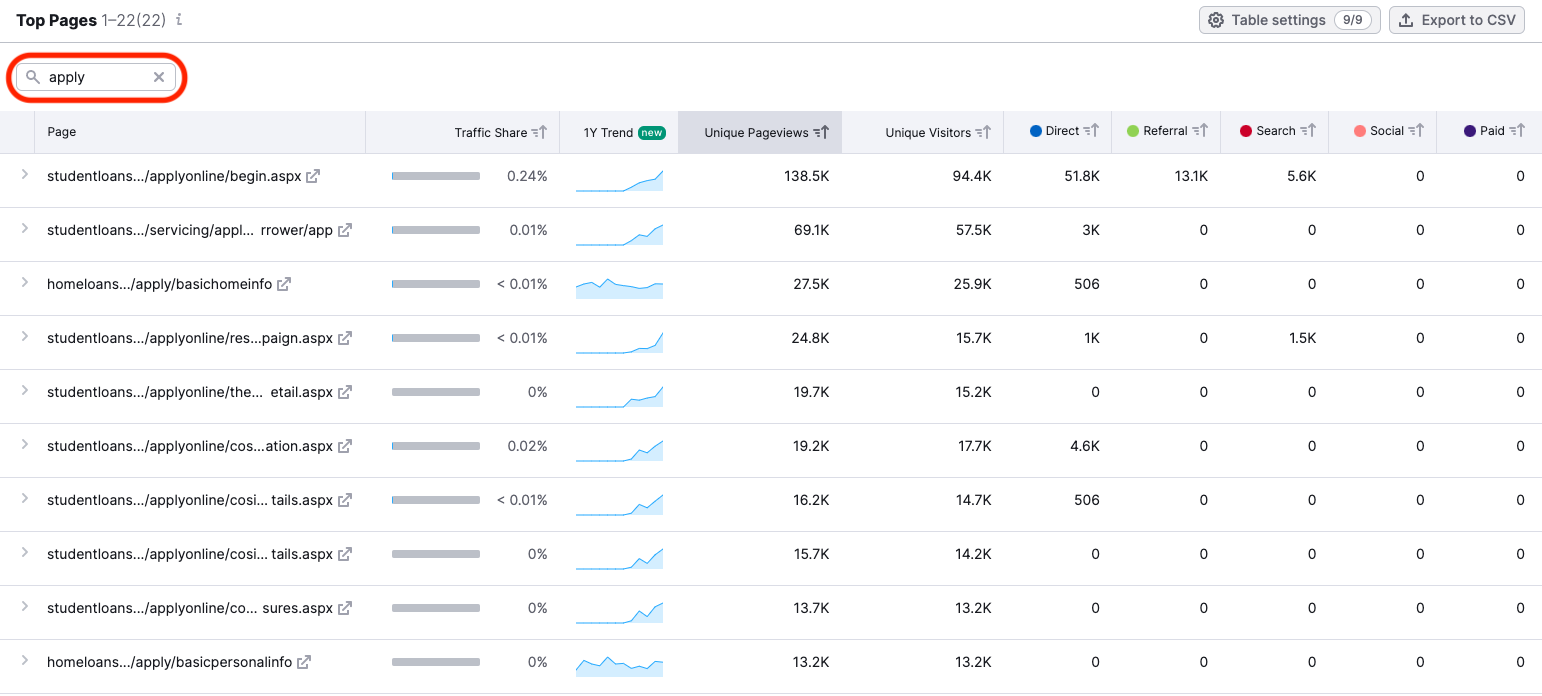The width and height of the screenshot is (1542, 696).
Task: Expand the cos...ation.aspx row
Action: click(x=24, y=445)
